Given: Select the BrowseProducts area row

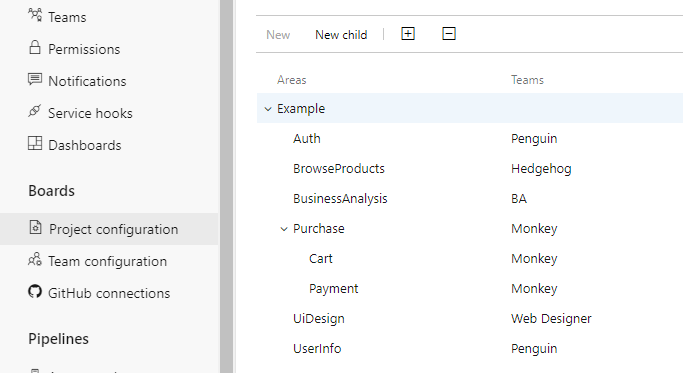Looking at the screenshot, I should [470, 169].
